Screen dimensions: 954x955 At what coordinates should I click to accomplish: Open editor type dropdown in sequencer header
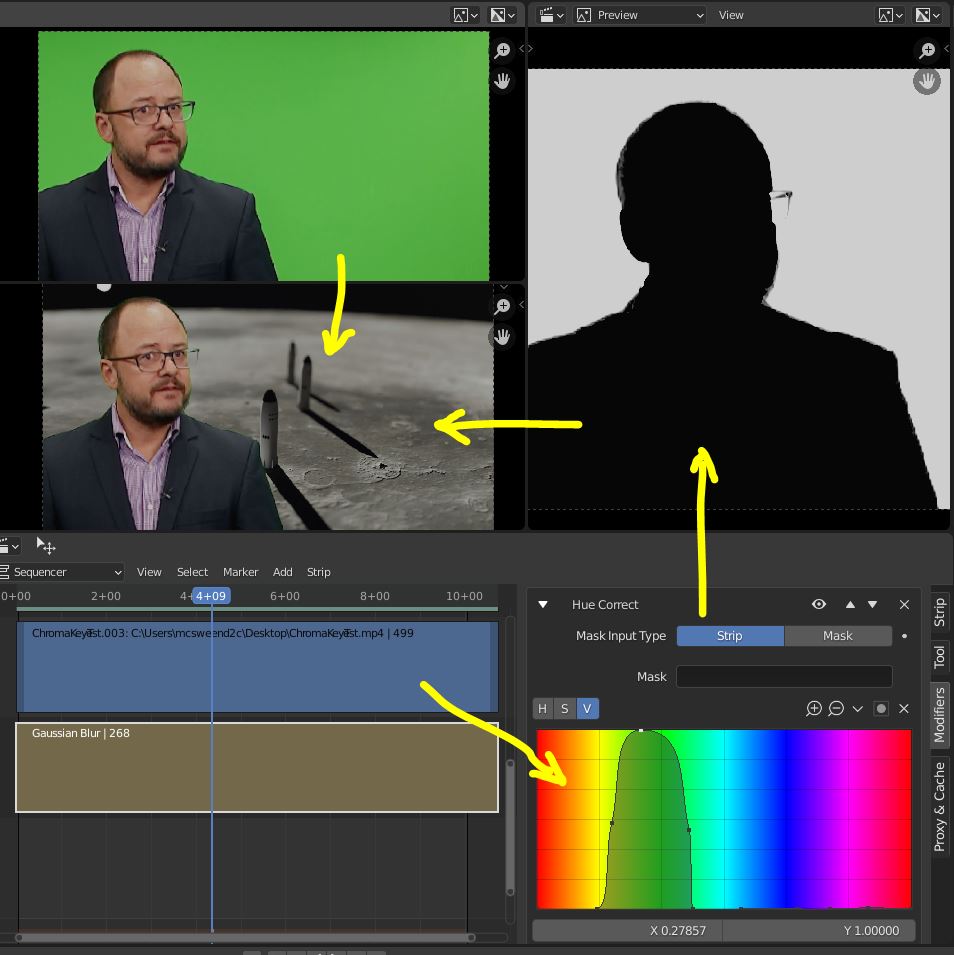(10, 546)
